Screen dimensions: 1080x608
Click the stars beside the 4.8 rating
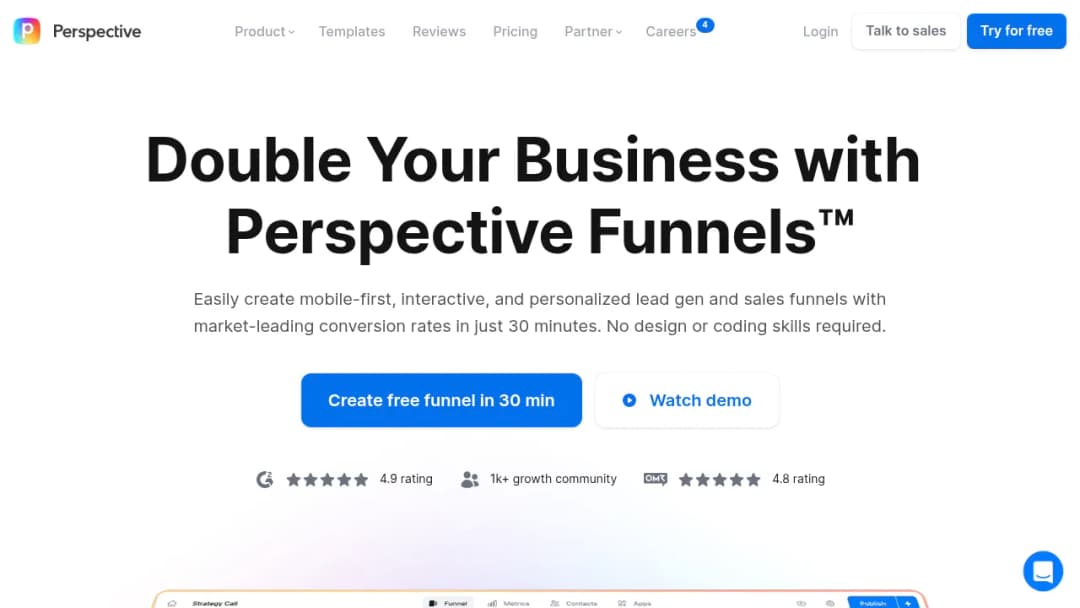[720, 479]
